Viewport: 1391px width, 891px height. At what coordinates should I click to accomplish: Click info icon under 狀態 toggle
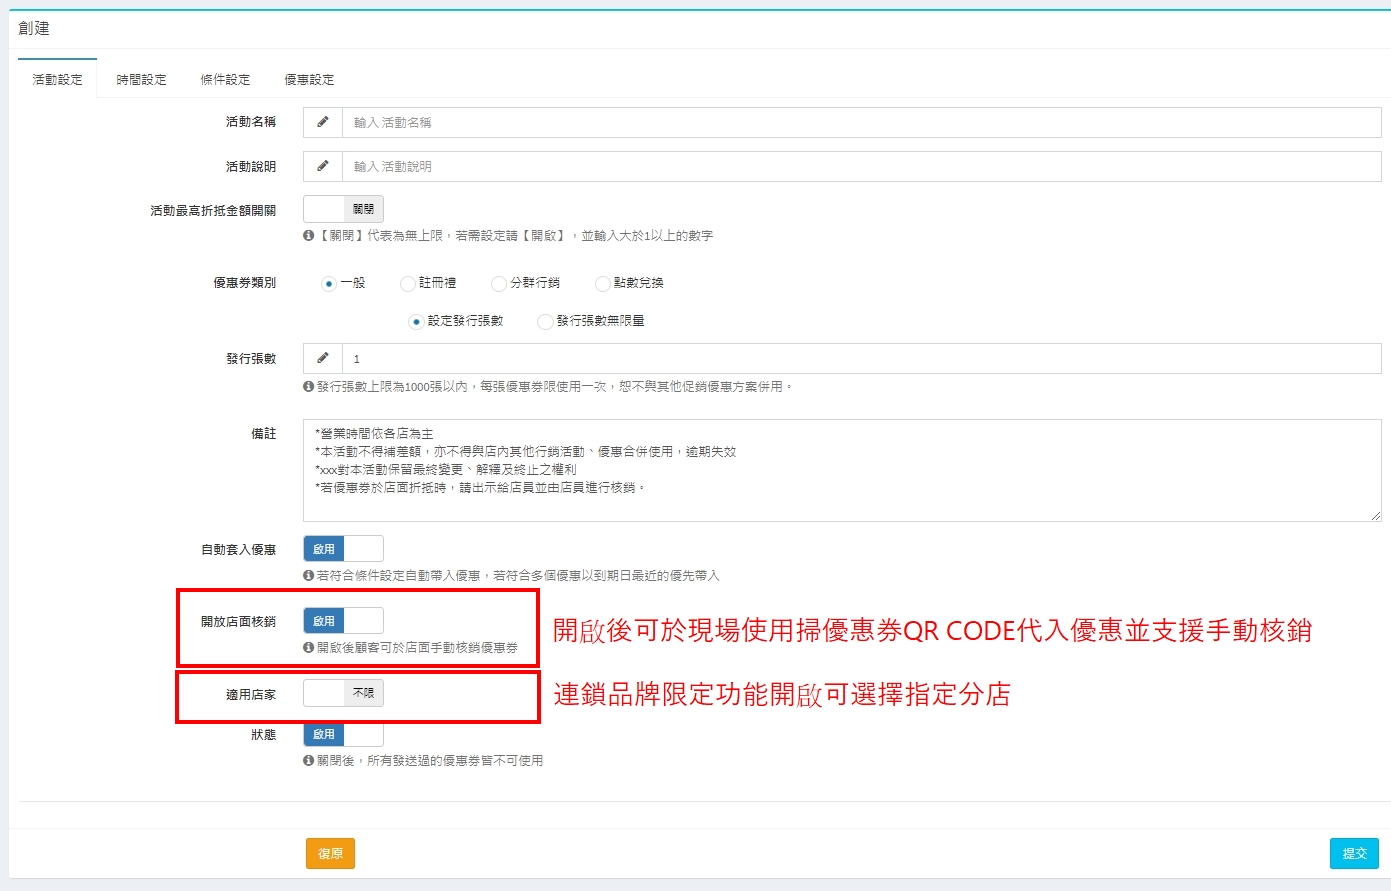309,761
